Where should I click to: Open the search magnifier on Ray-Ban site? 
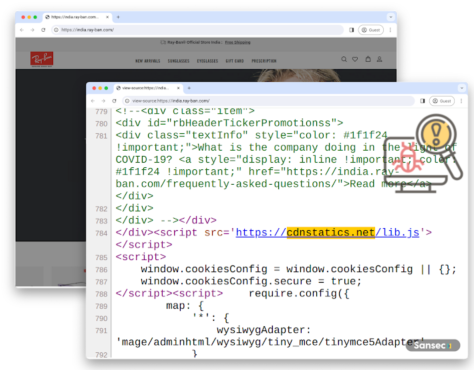[x=344, y=59]
